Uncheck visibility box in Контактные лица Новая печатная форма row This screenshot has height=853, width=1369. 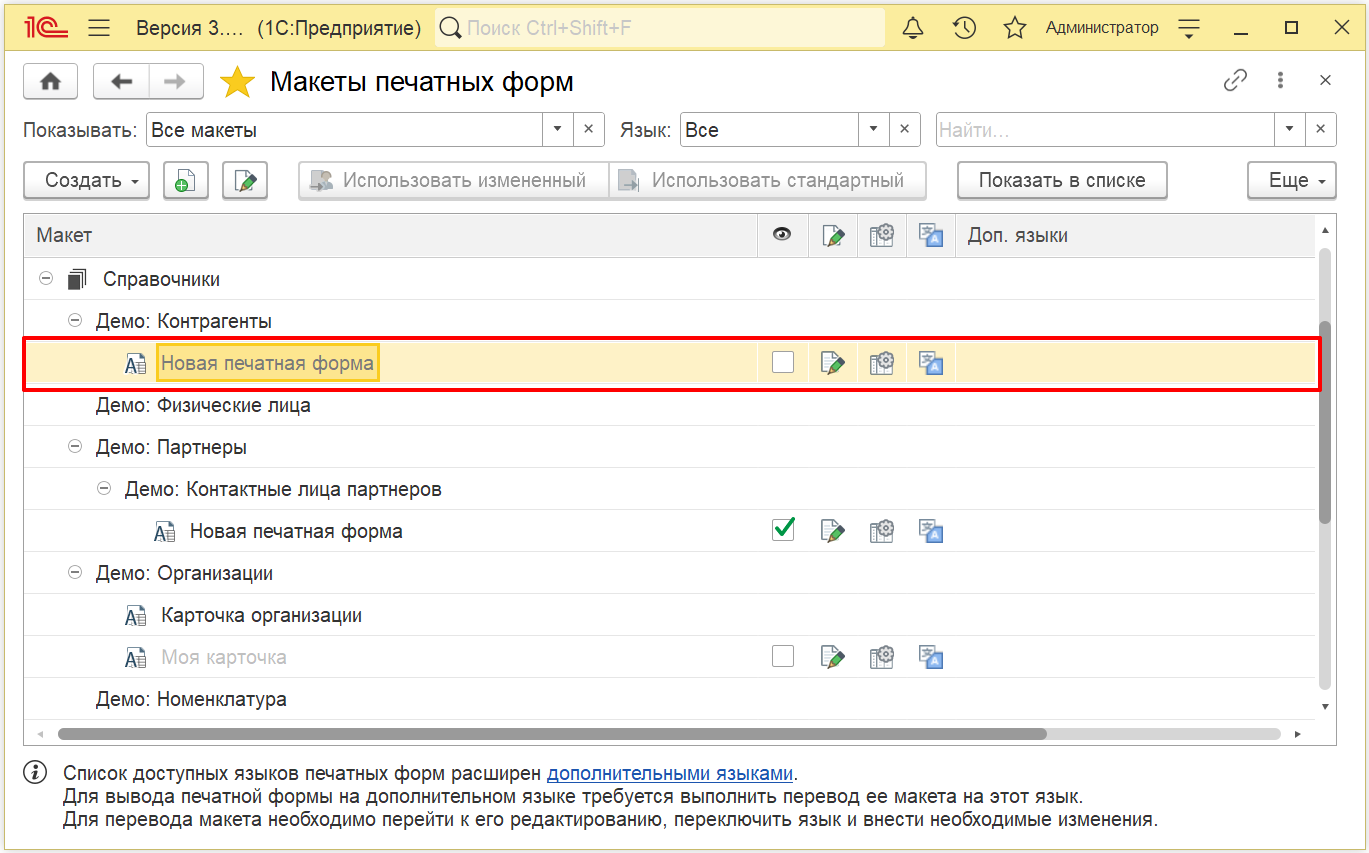tap(783, 530)
